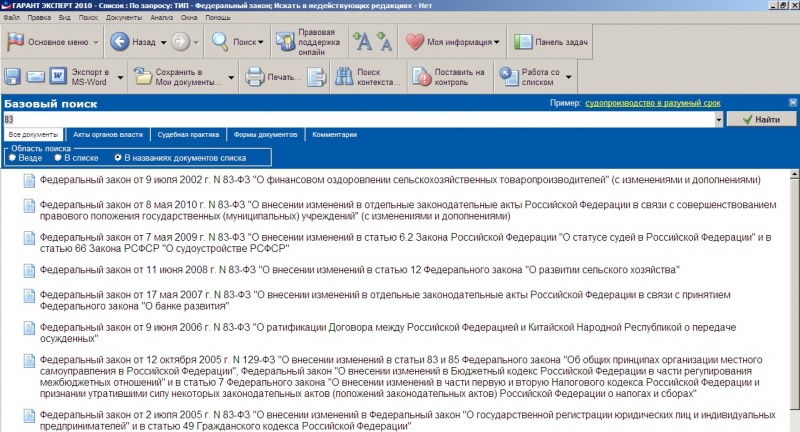Open the Search magnifier tool
The height and width of the screenshot is (432, 800).
point(221,42)
